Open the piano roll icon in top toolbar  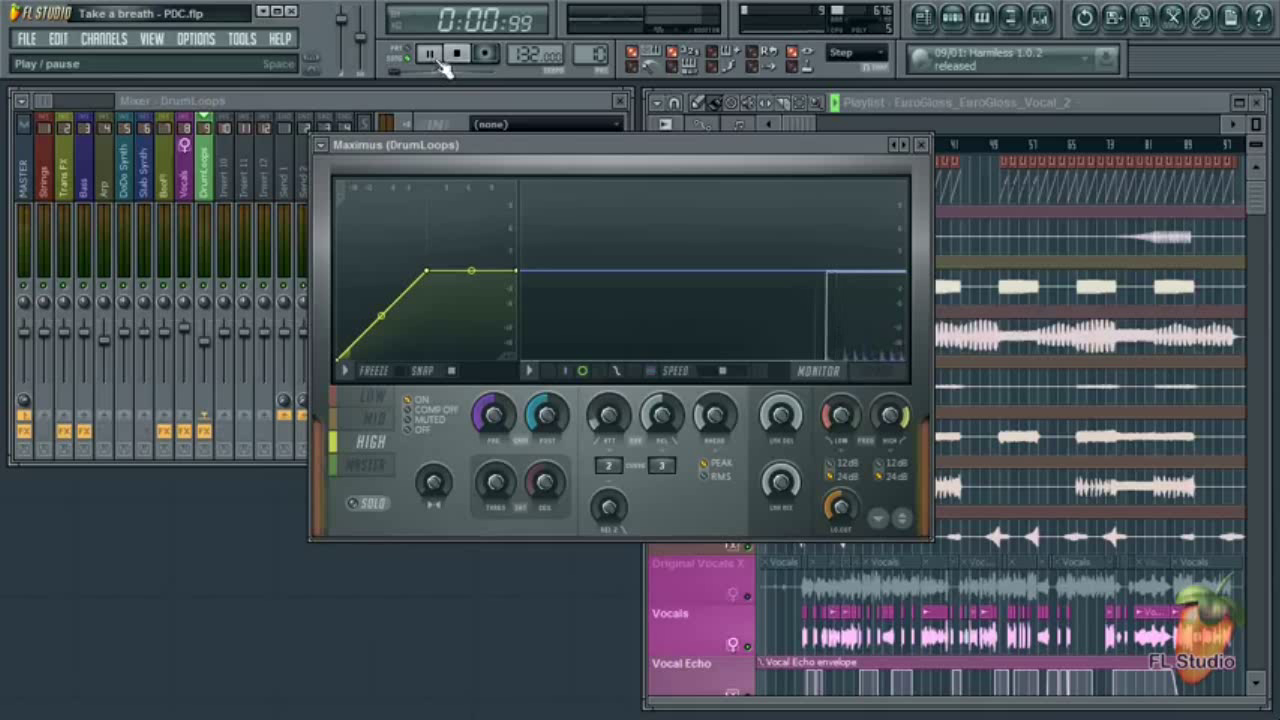(x=982, y=17)
